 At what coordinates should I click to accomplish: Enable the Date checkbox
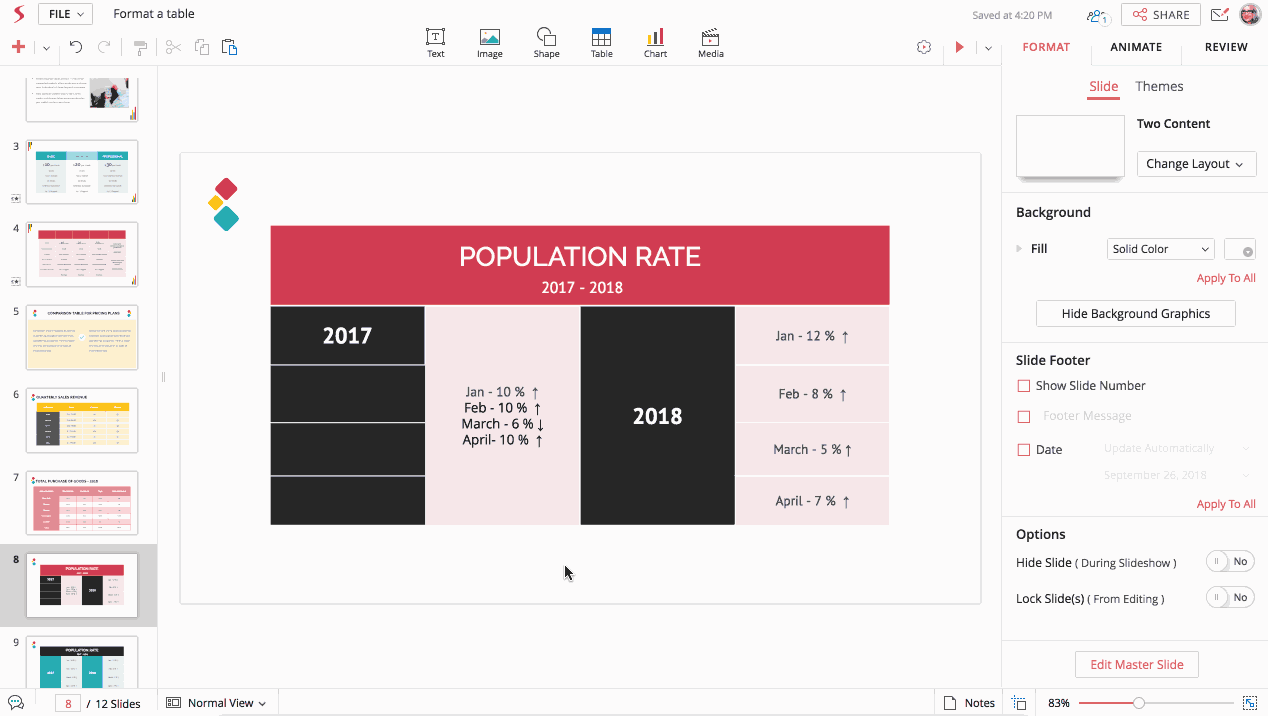click(x=1023, y=450)
